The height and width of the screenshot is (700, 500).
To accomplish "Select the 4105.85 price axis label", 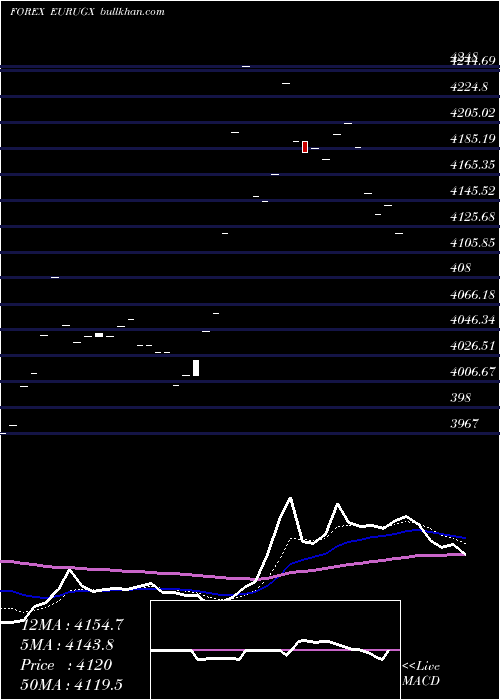I will coord(473,242).
